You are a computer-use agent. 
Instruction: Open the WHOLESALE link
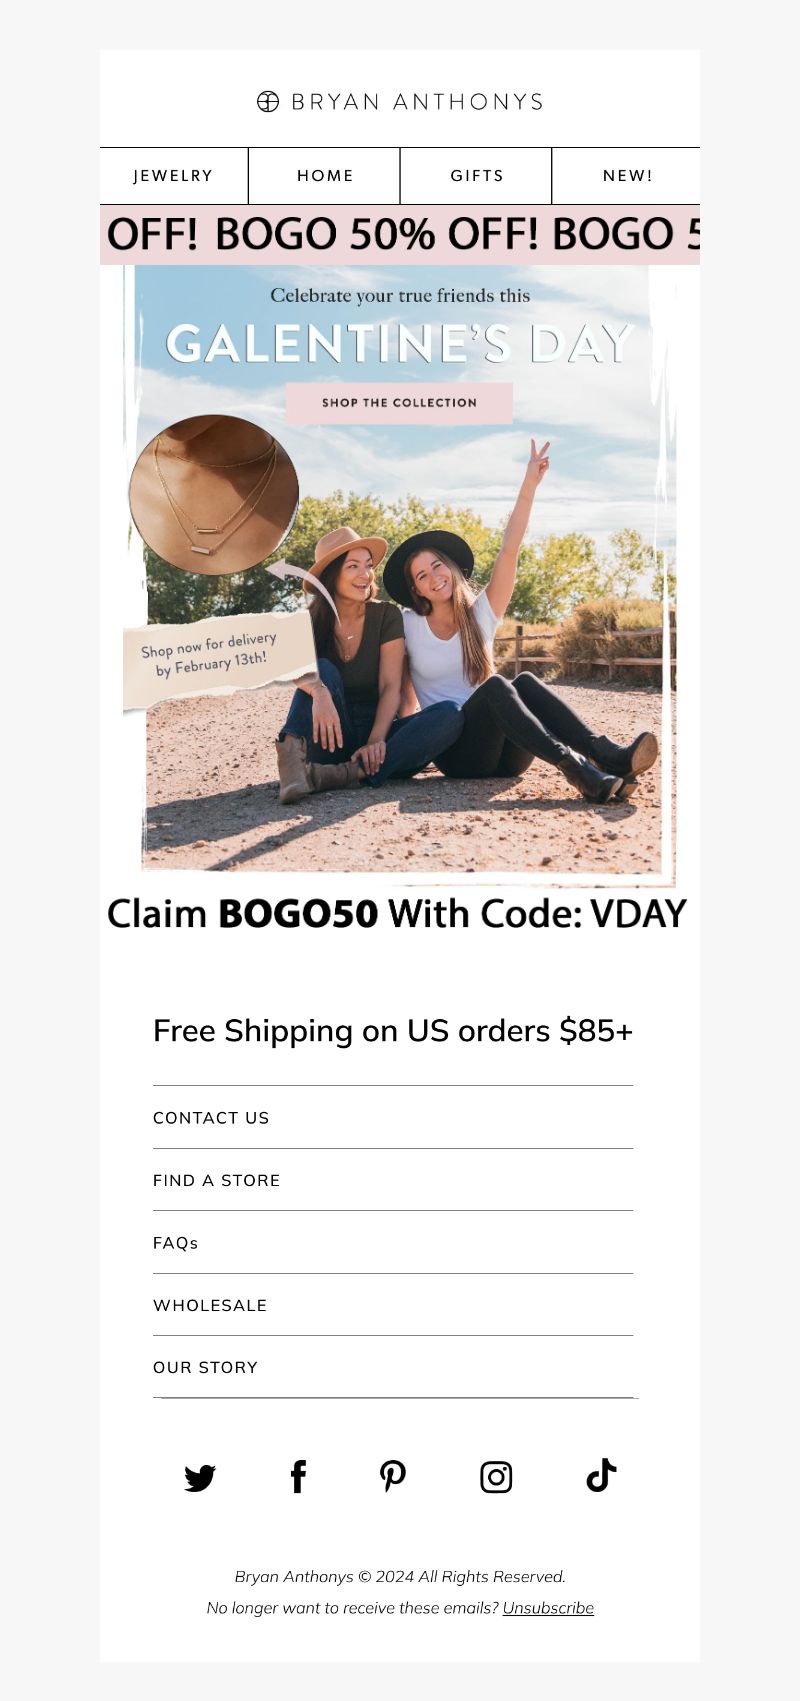tap(210, 1305)
